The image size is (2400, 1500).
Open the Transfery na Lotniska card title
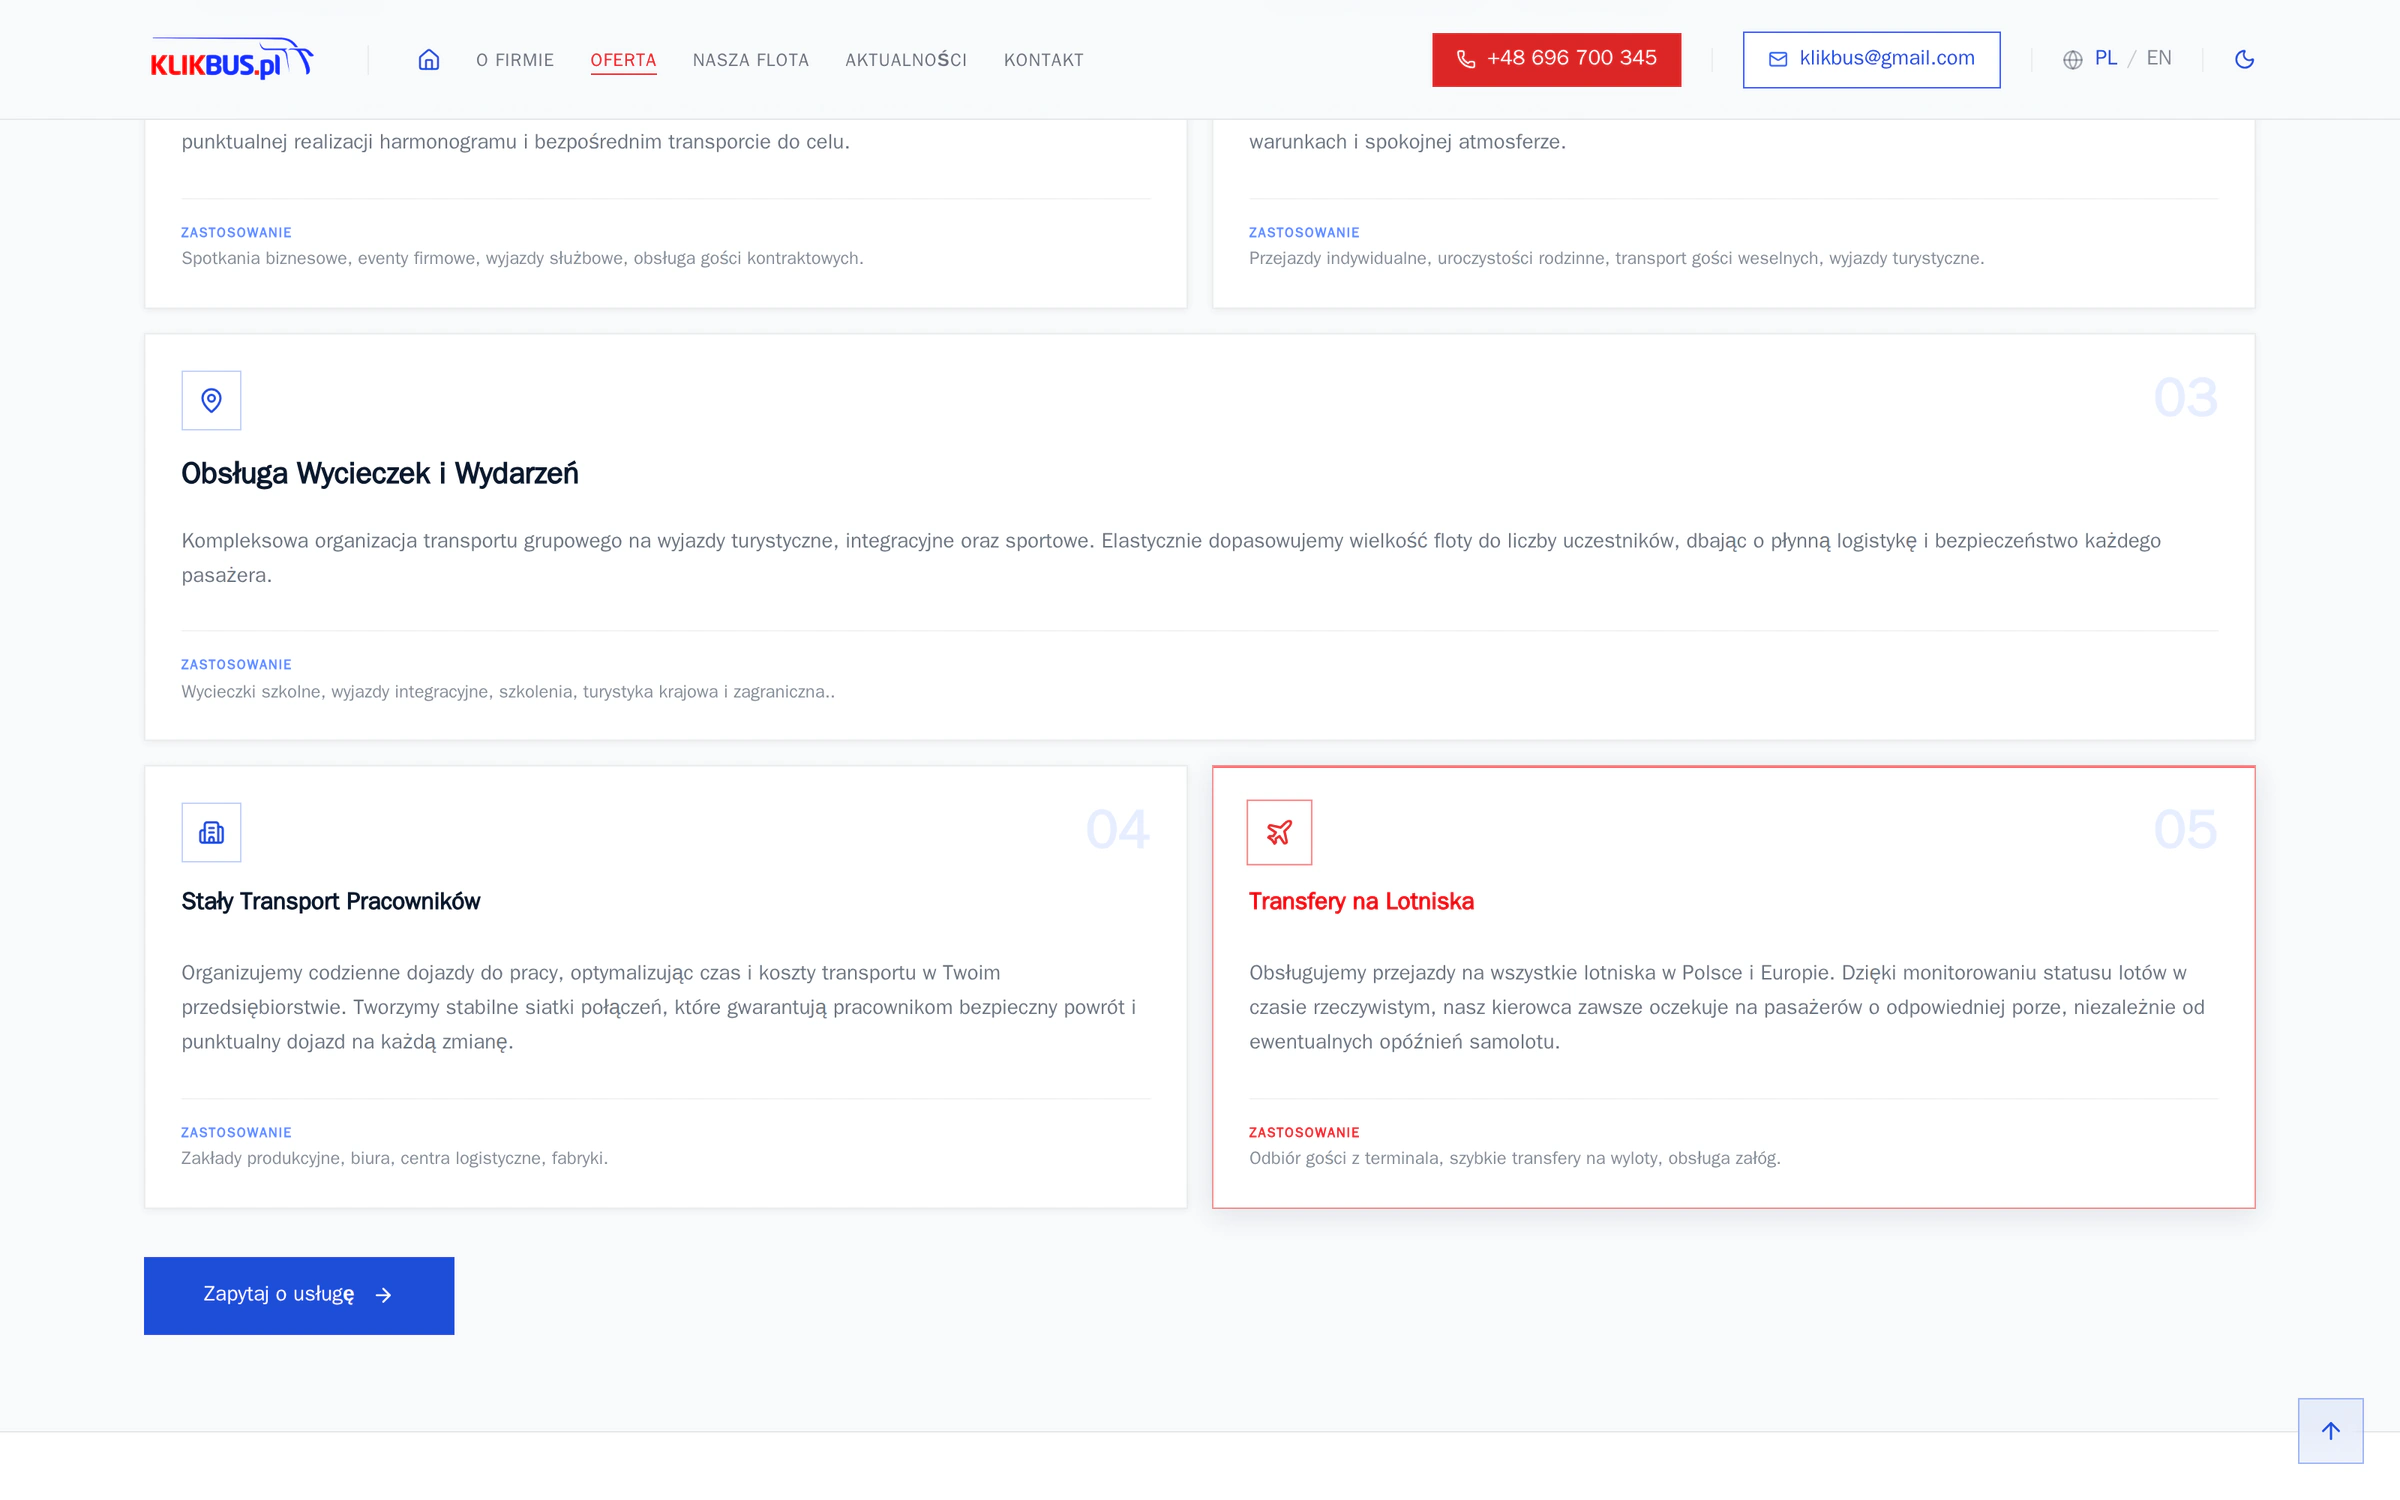1361,901
